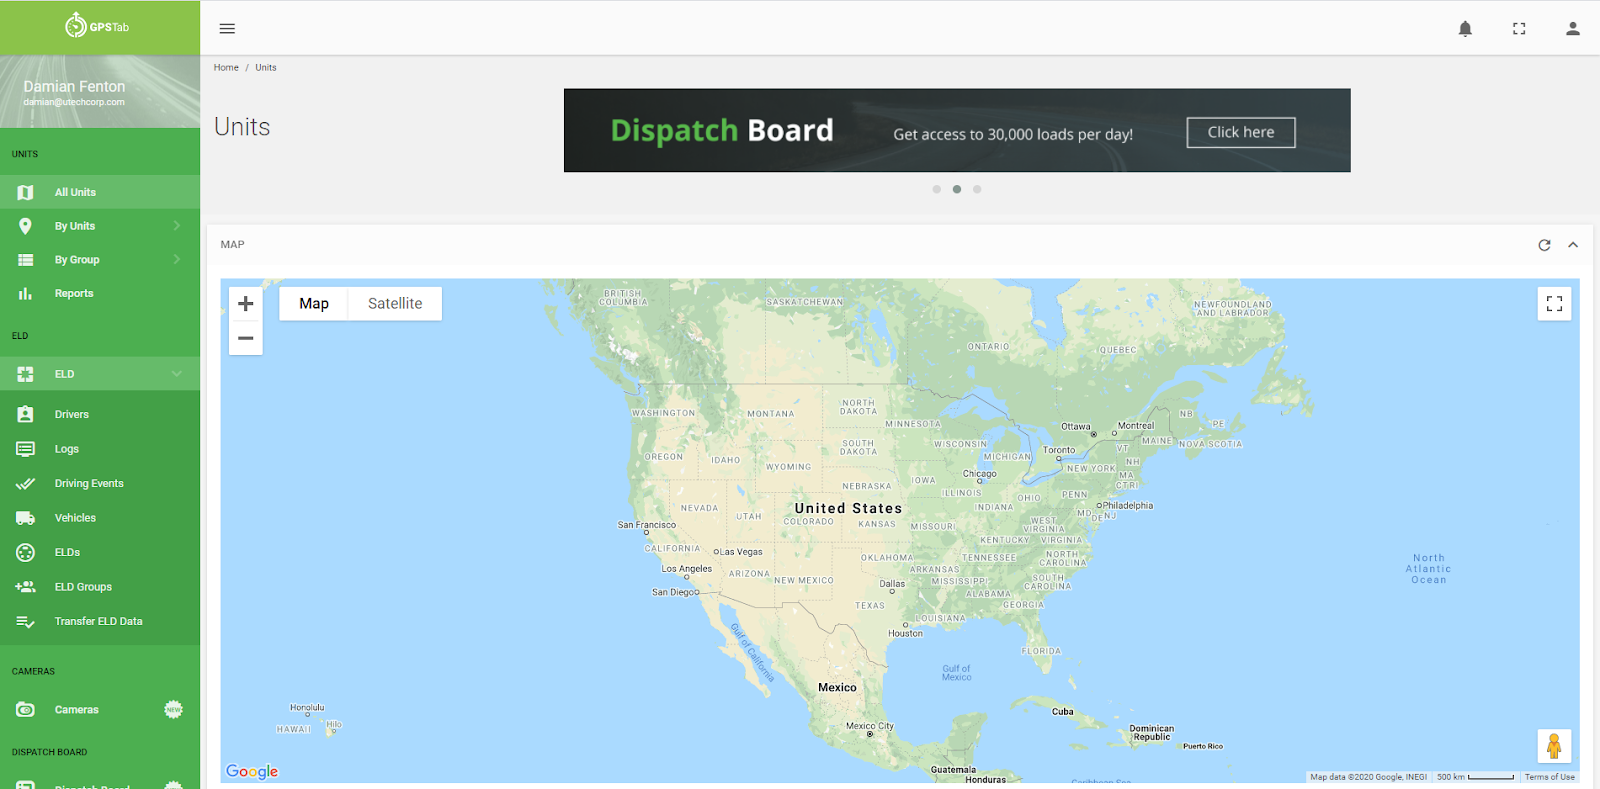1600x789 pixels.
Task: Switch to Satellite view tab
Action: (395, 304)
